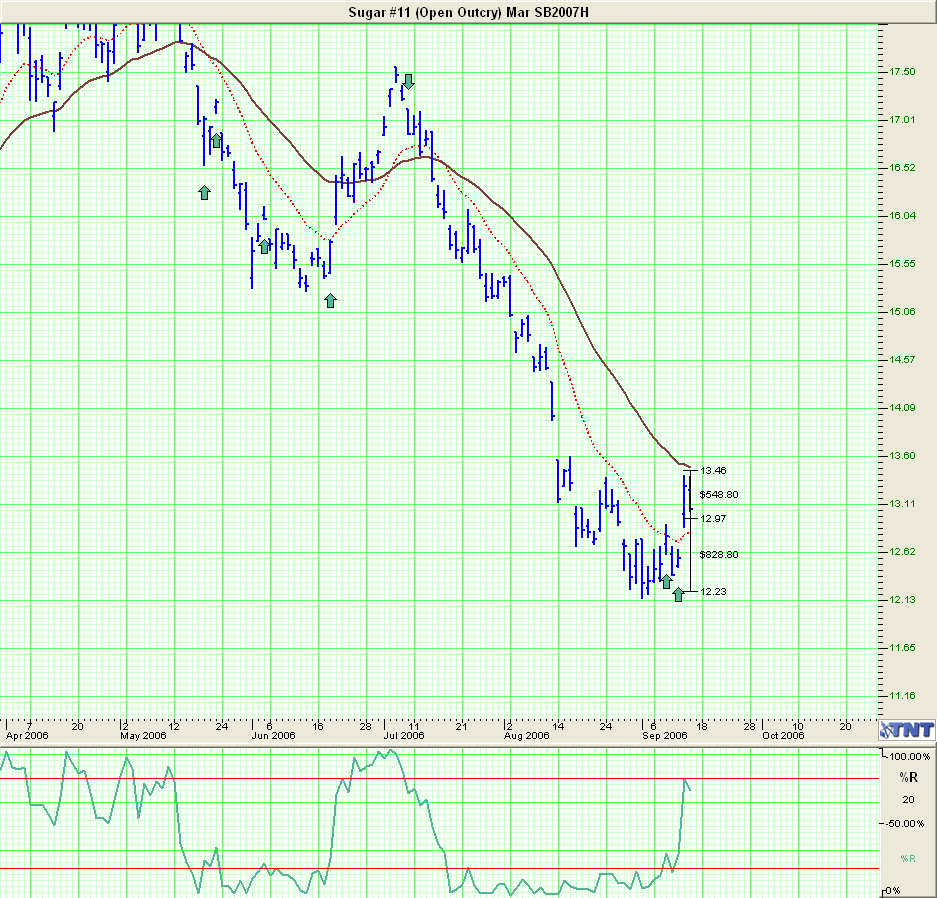Screen dimensions: 937x898
Task: Click the 13.46 measurement label
Action: point(713,471)
